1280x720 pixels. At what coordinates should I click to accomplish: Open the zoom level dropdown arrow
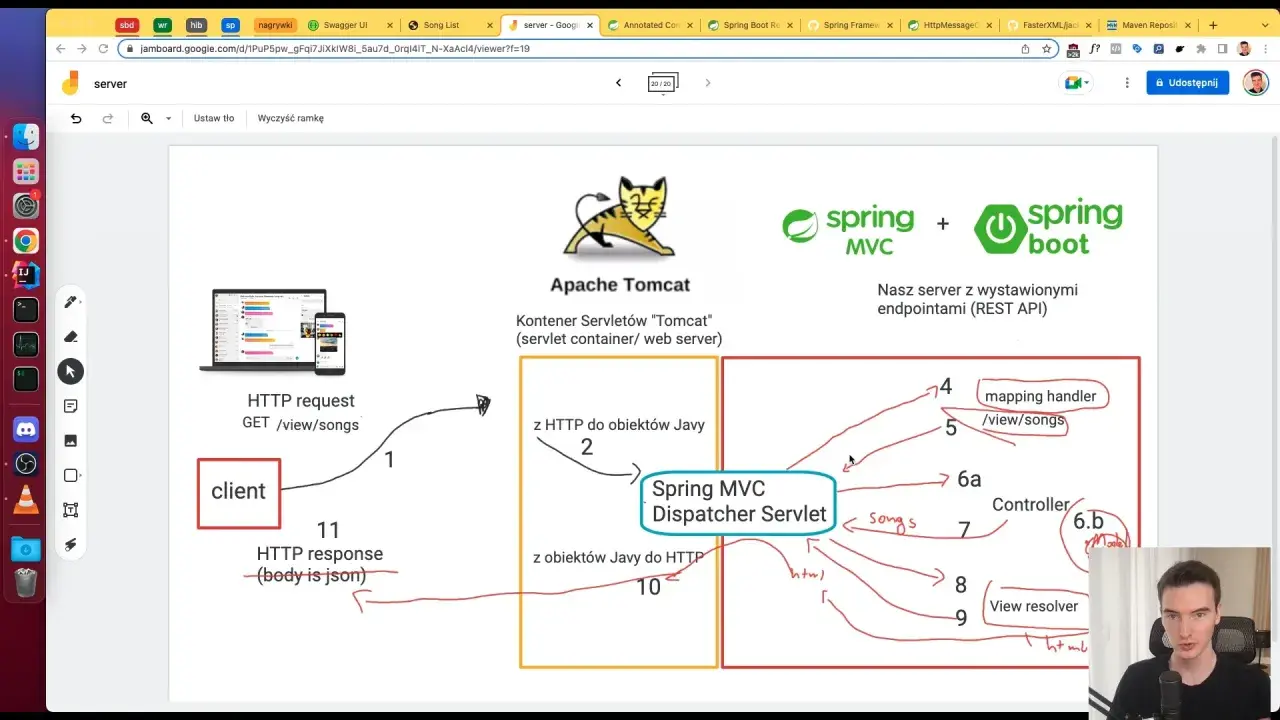(168, 118)
